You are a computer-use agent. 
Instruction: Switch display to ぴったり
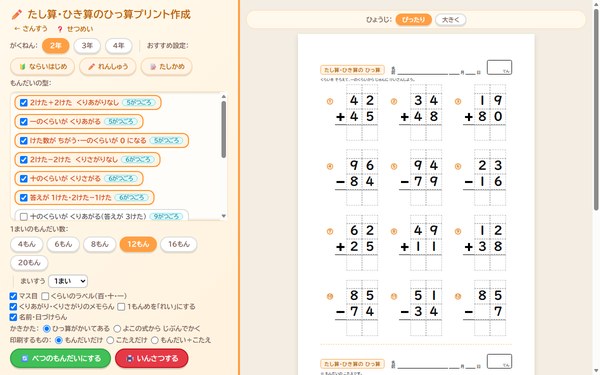click(413, 20)
